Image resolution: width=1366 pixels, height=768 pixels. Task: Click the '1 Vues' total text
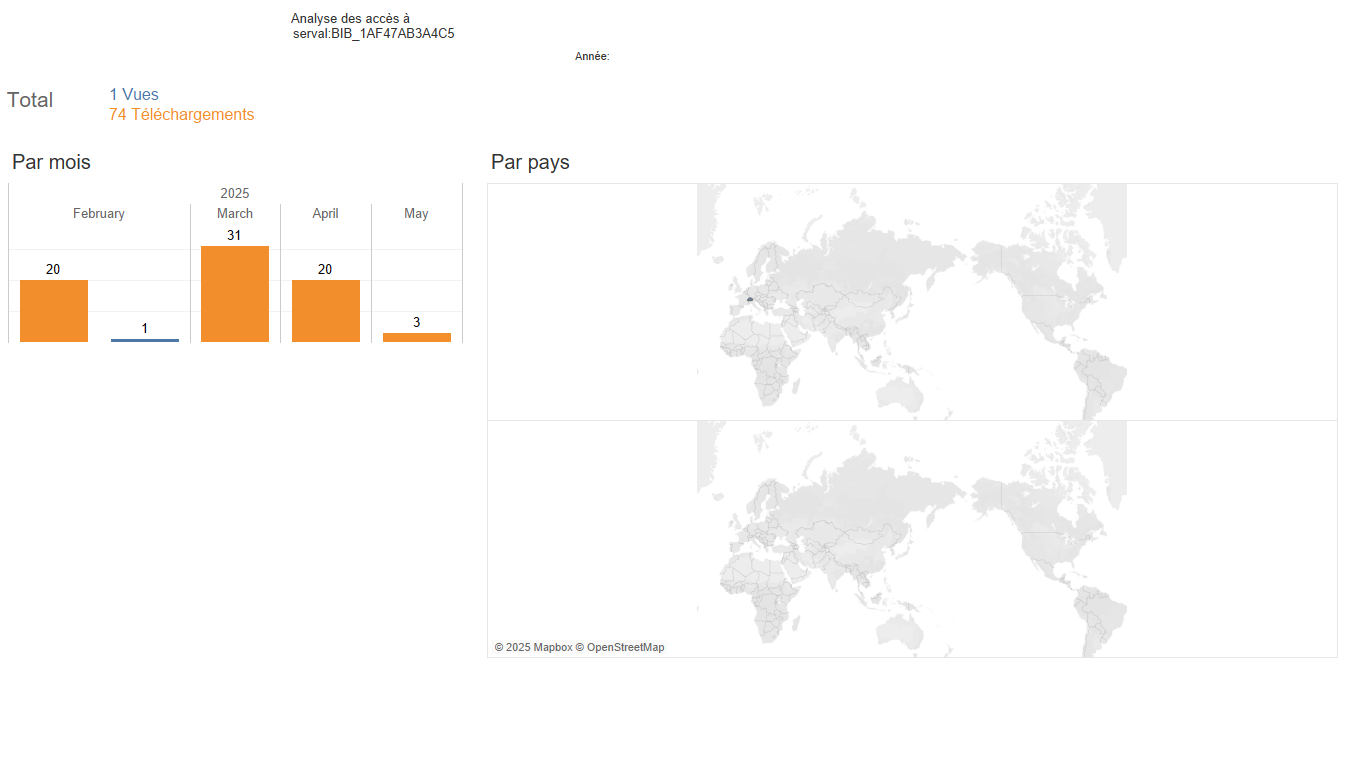click(x=134, y=95)
